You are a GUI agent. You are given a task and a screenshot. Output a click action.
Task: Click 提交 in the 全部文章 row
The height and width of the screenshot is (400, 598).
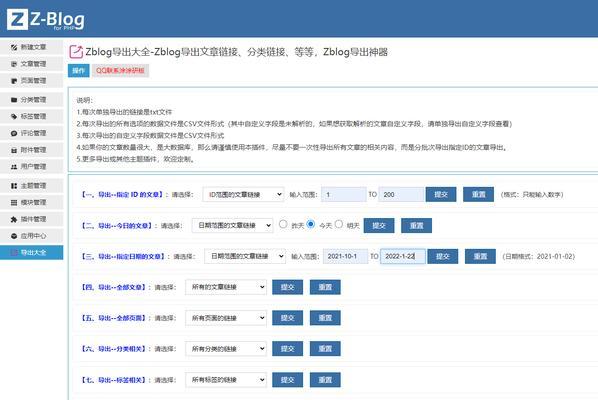(x=288, y=287)
